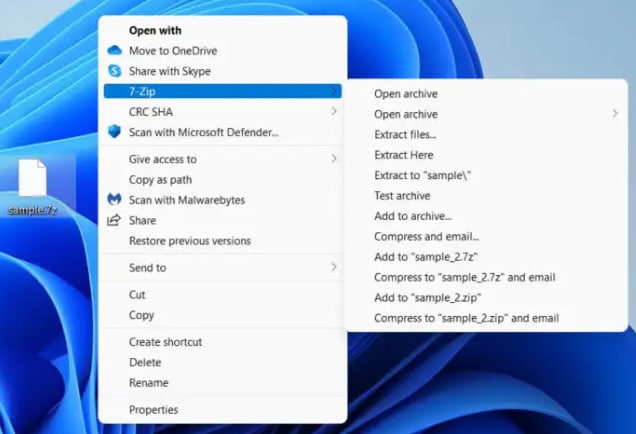Expand the Send to submenu chevron

coord(333,267)
